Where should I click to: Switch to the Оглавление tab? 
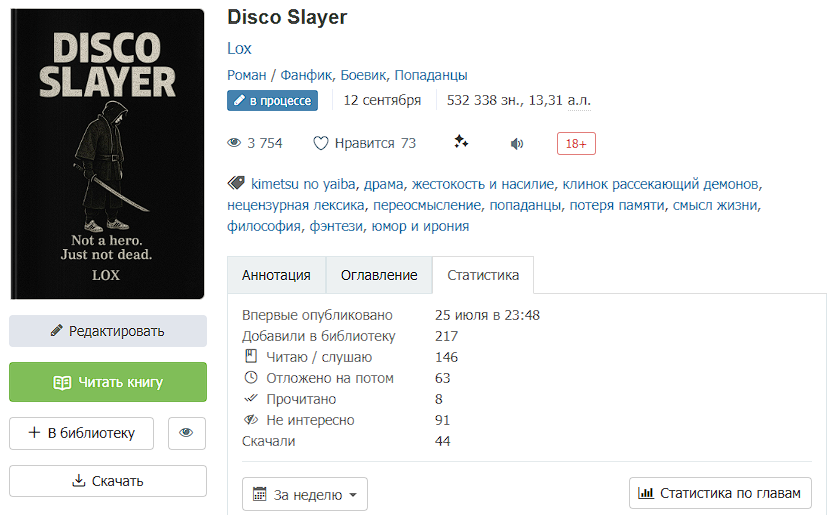[379, 275]
